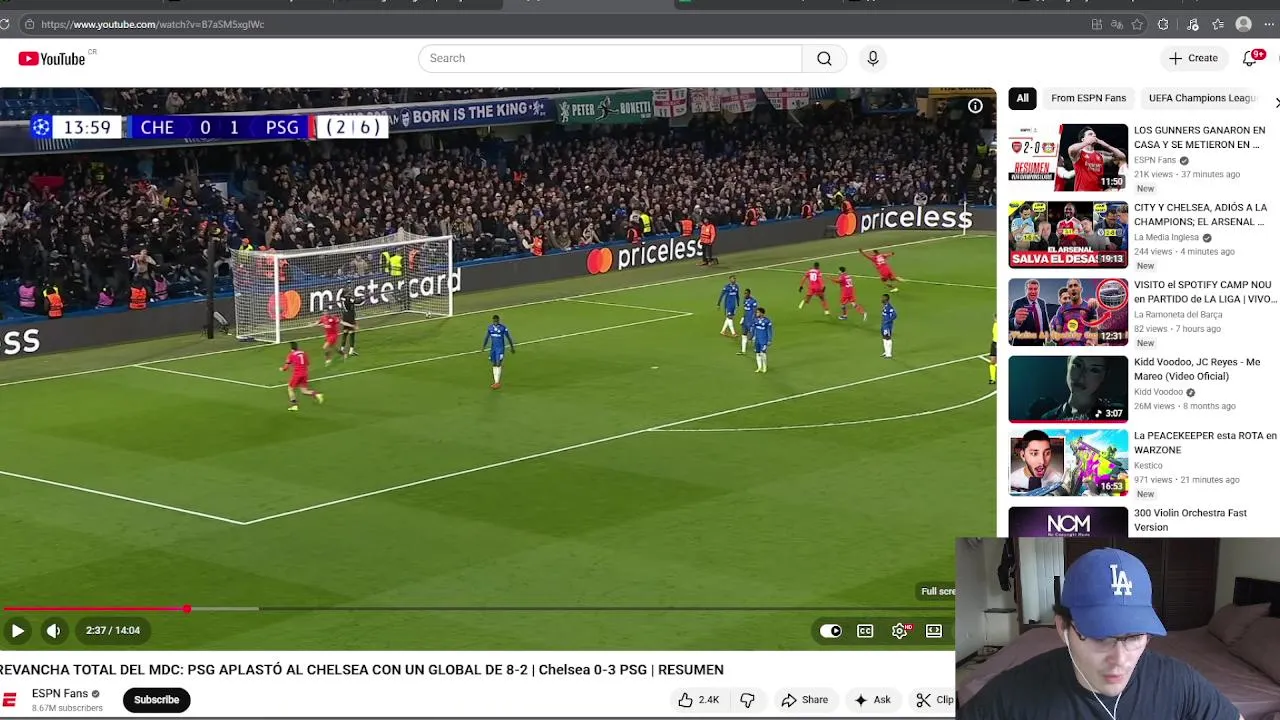
Task: Add page to favorites star
Action: click(1137, 24)
